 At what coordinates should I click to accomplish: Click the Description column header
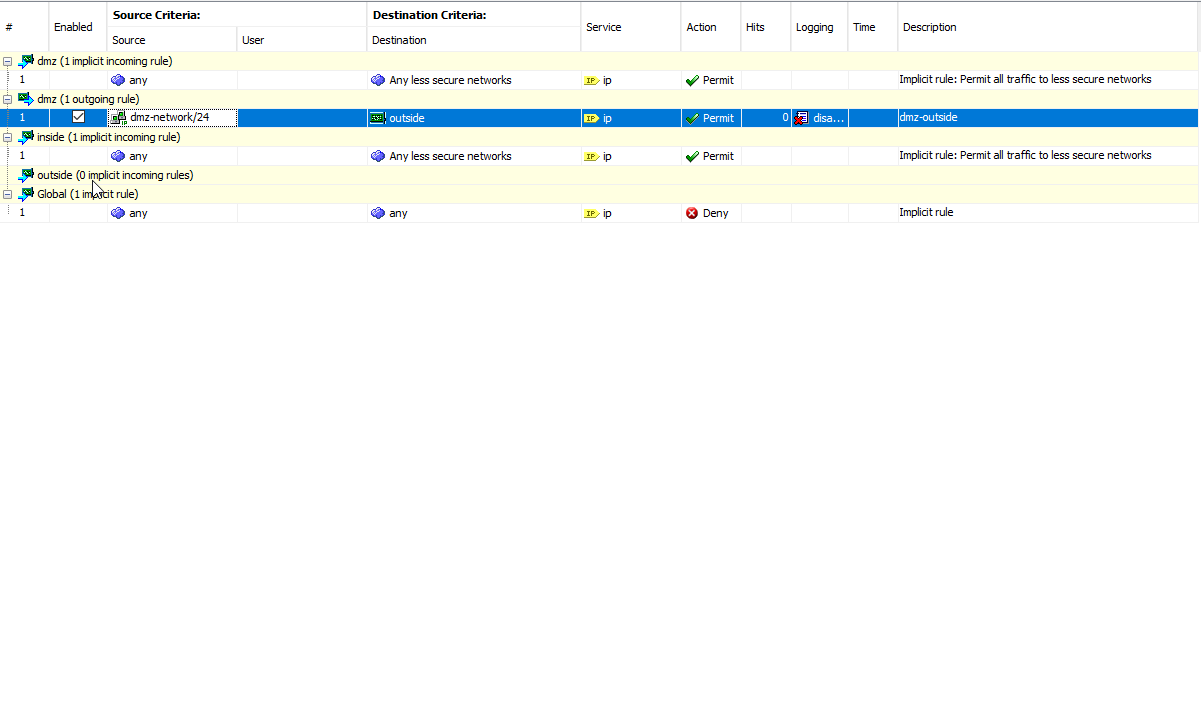coord(929,27)
